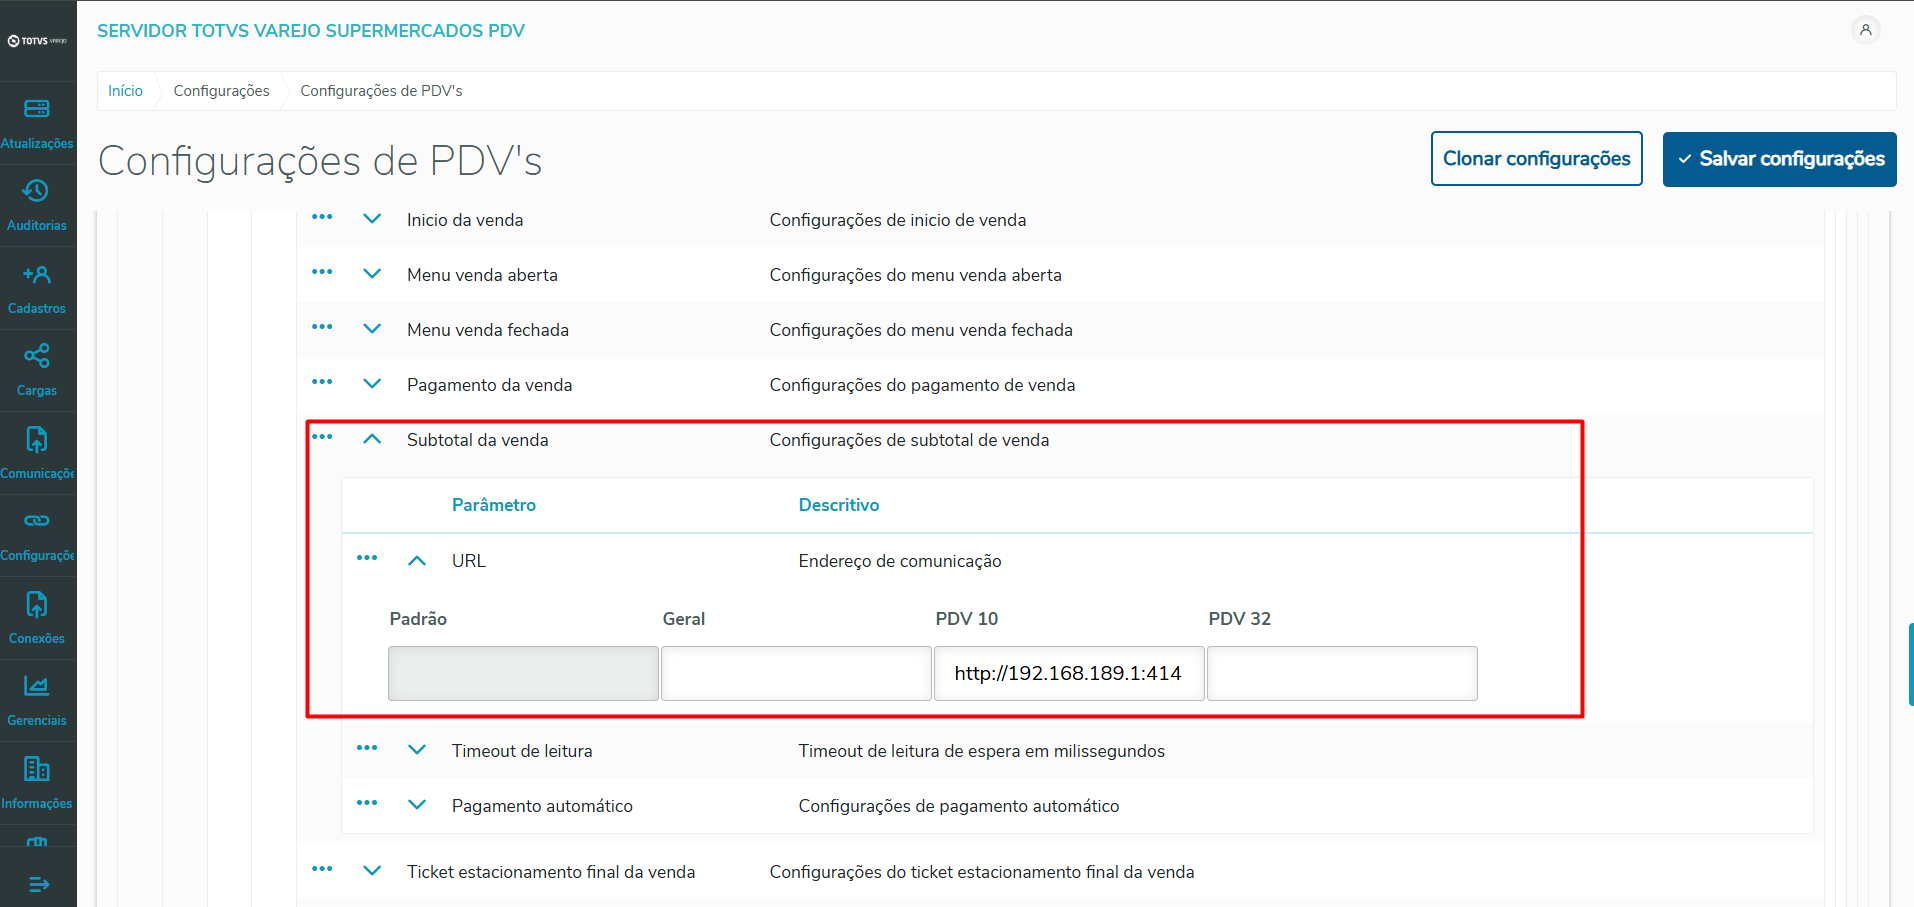
Task: Open the Comunicações sidebar icon
Action: click(x=37, y=439)
